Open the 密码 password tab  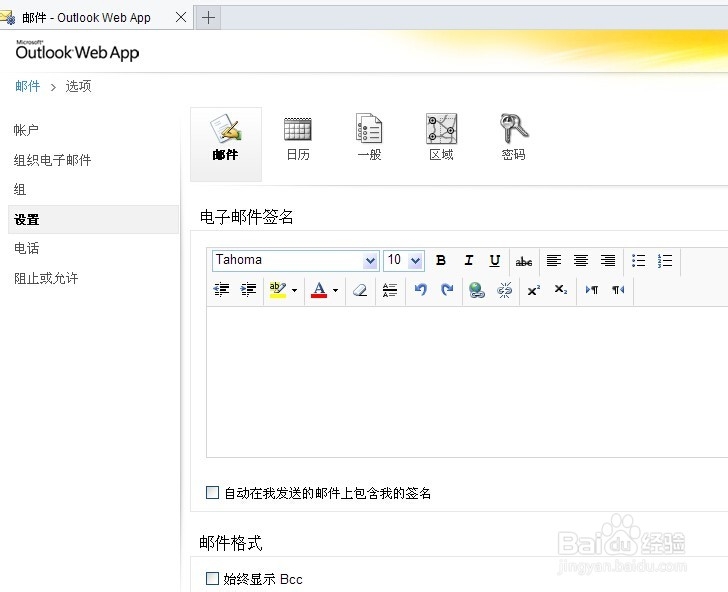point(513,138)
